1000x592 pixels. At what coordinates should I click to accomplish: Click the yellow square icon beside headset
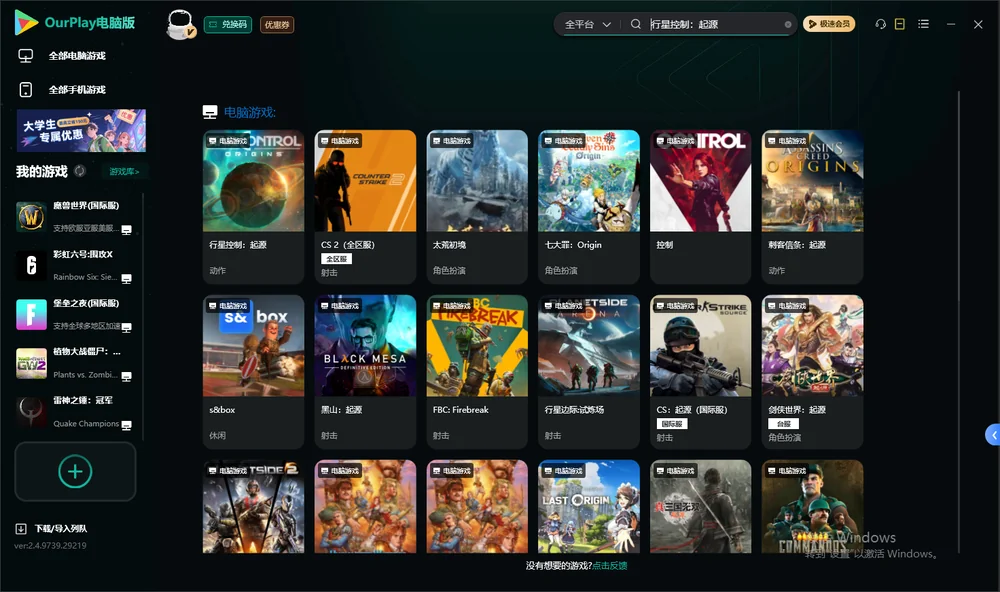tap(900, 24)
